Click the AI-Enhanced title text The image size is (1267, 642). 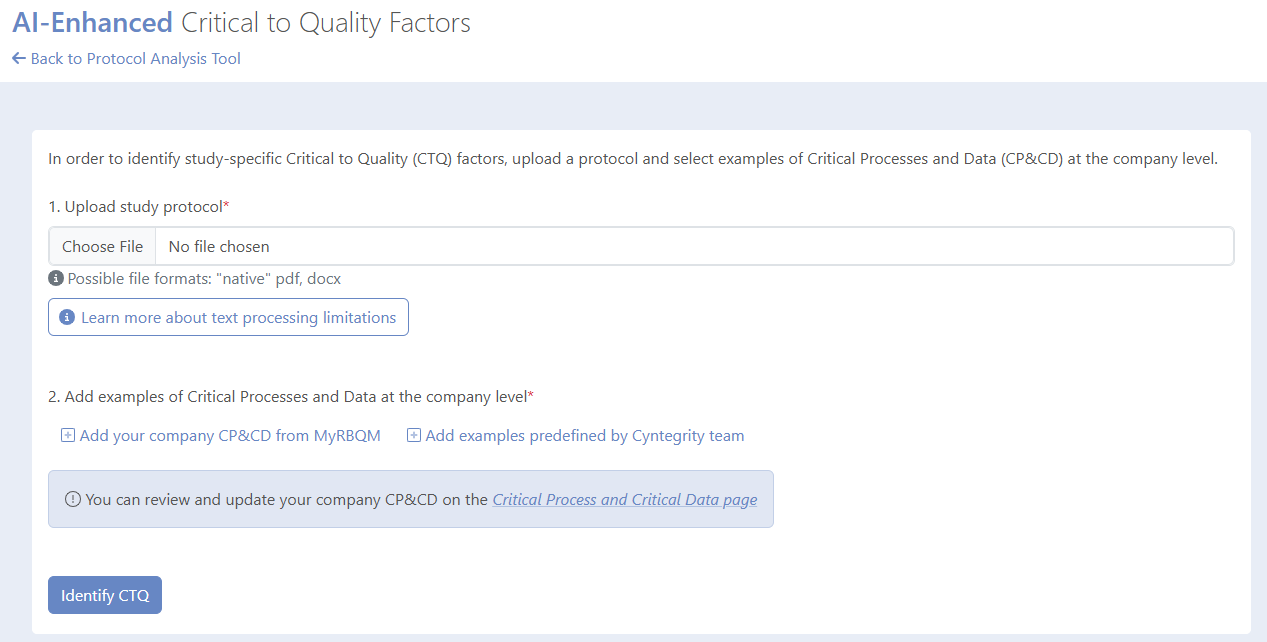coord(92,23)
